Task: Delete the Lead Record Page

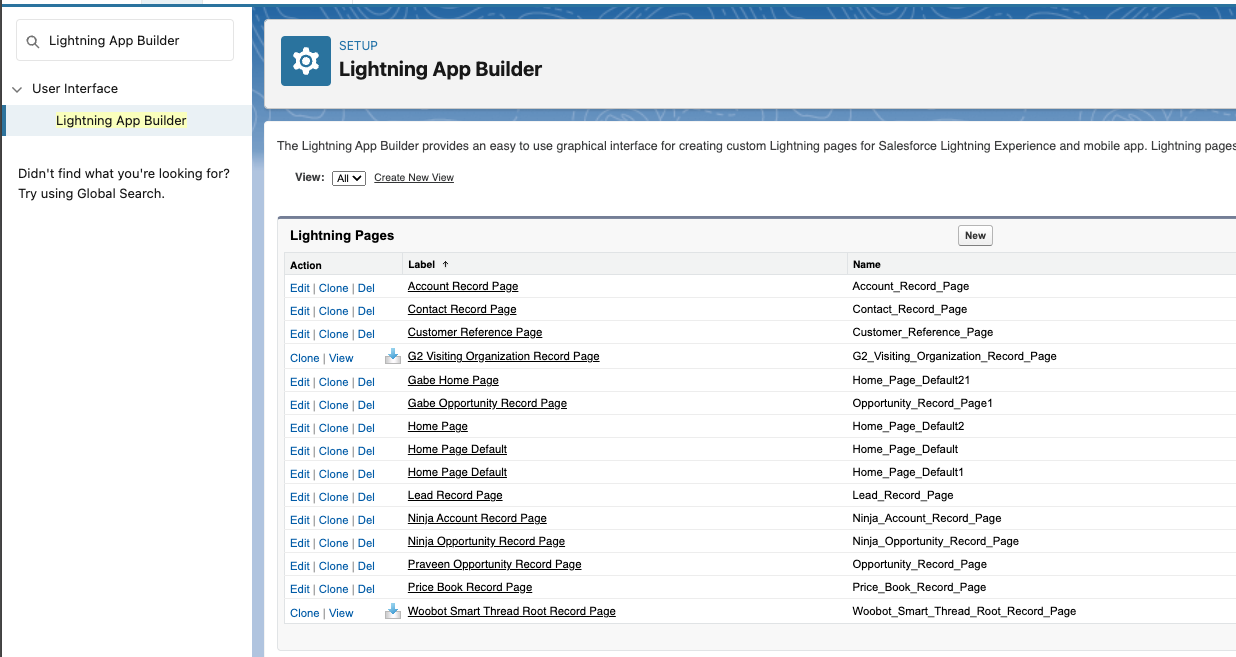Action: (366, 496)
